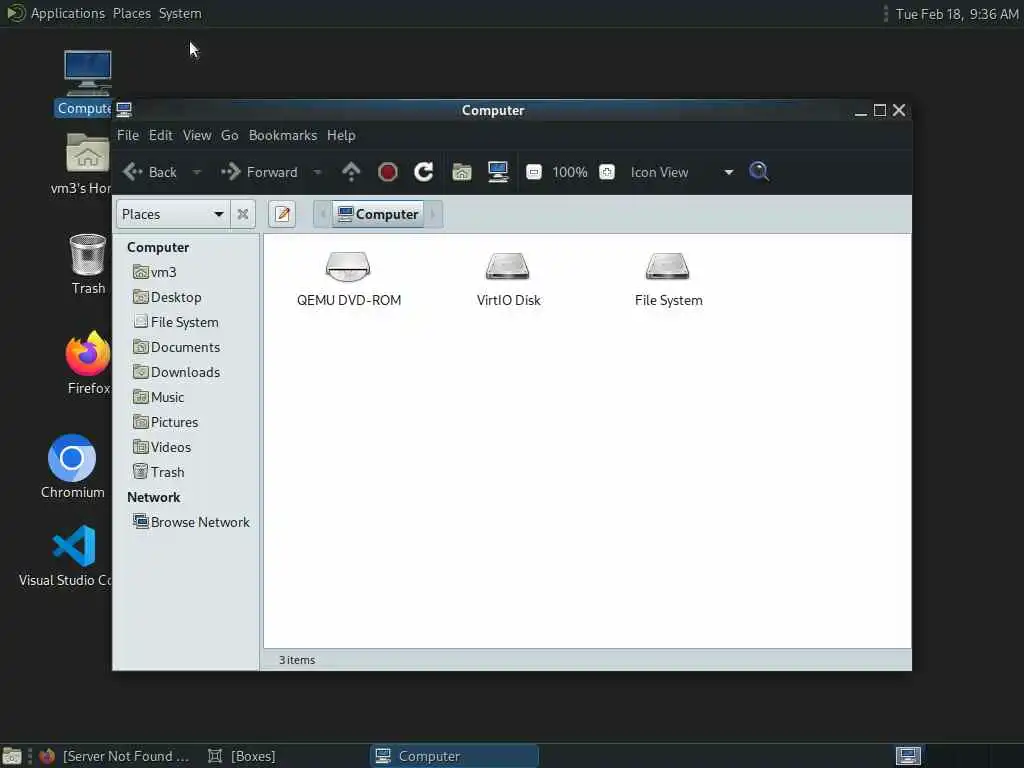Click Computer taskbar window button
This screenshot has height=768, width=1024.
pyautogui.click(x=455, y=756)
